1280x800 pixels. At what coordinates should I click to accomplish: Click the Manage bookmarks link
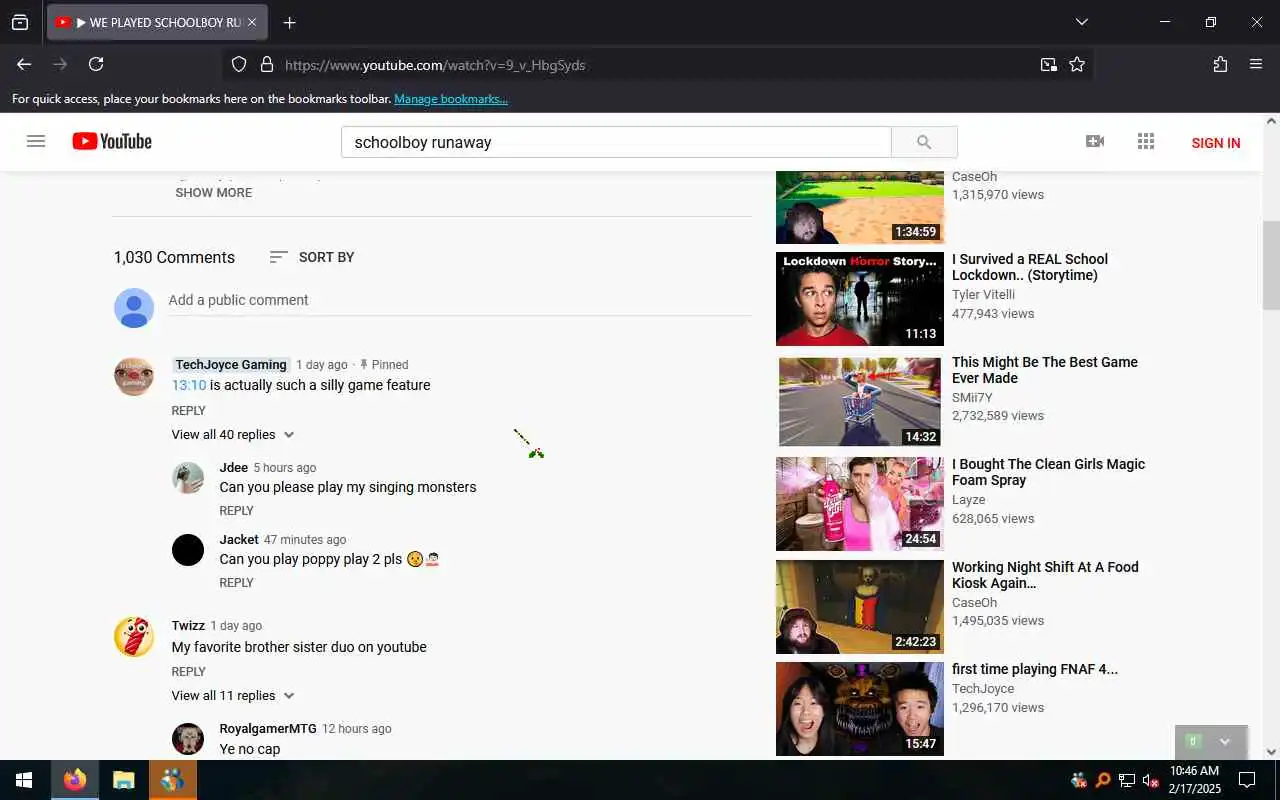tap(451, 99)
